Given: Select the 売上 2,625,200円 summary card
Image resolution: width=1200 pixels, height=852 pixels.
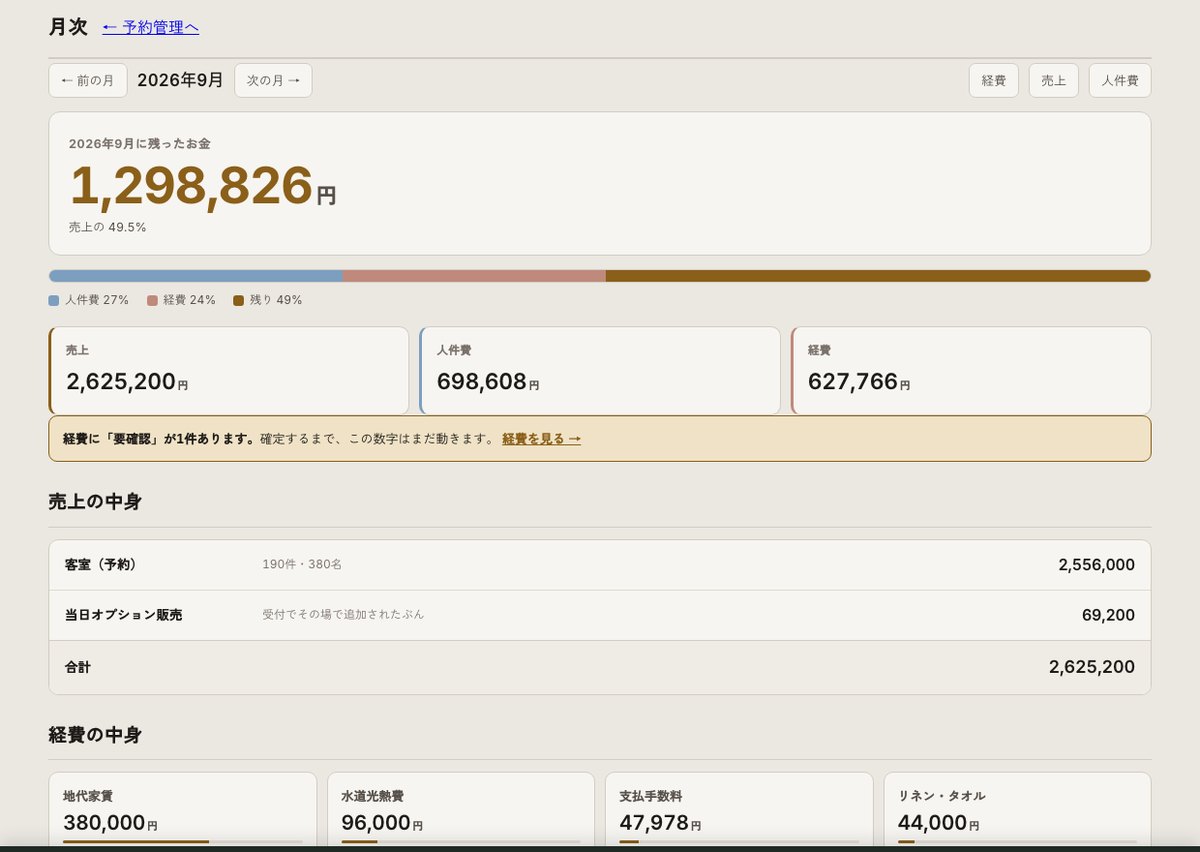Looking at the screenshot, I should tap(229, 370).
